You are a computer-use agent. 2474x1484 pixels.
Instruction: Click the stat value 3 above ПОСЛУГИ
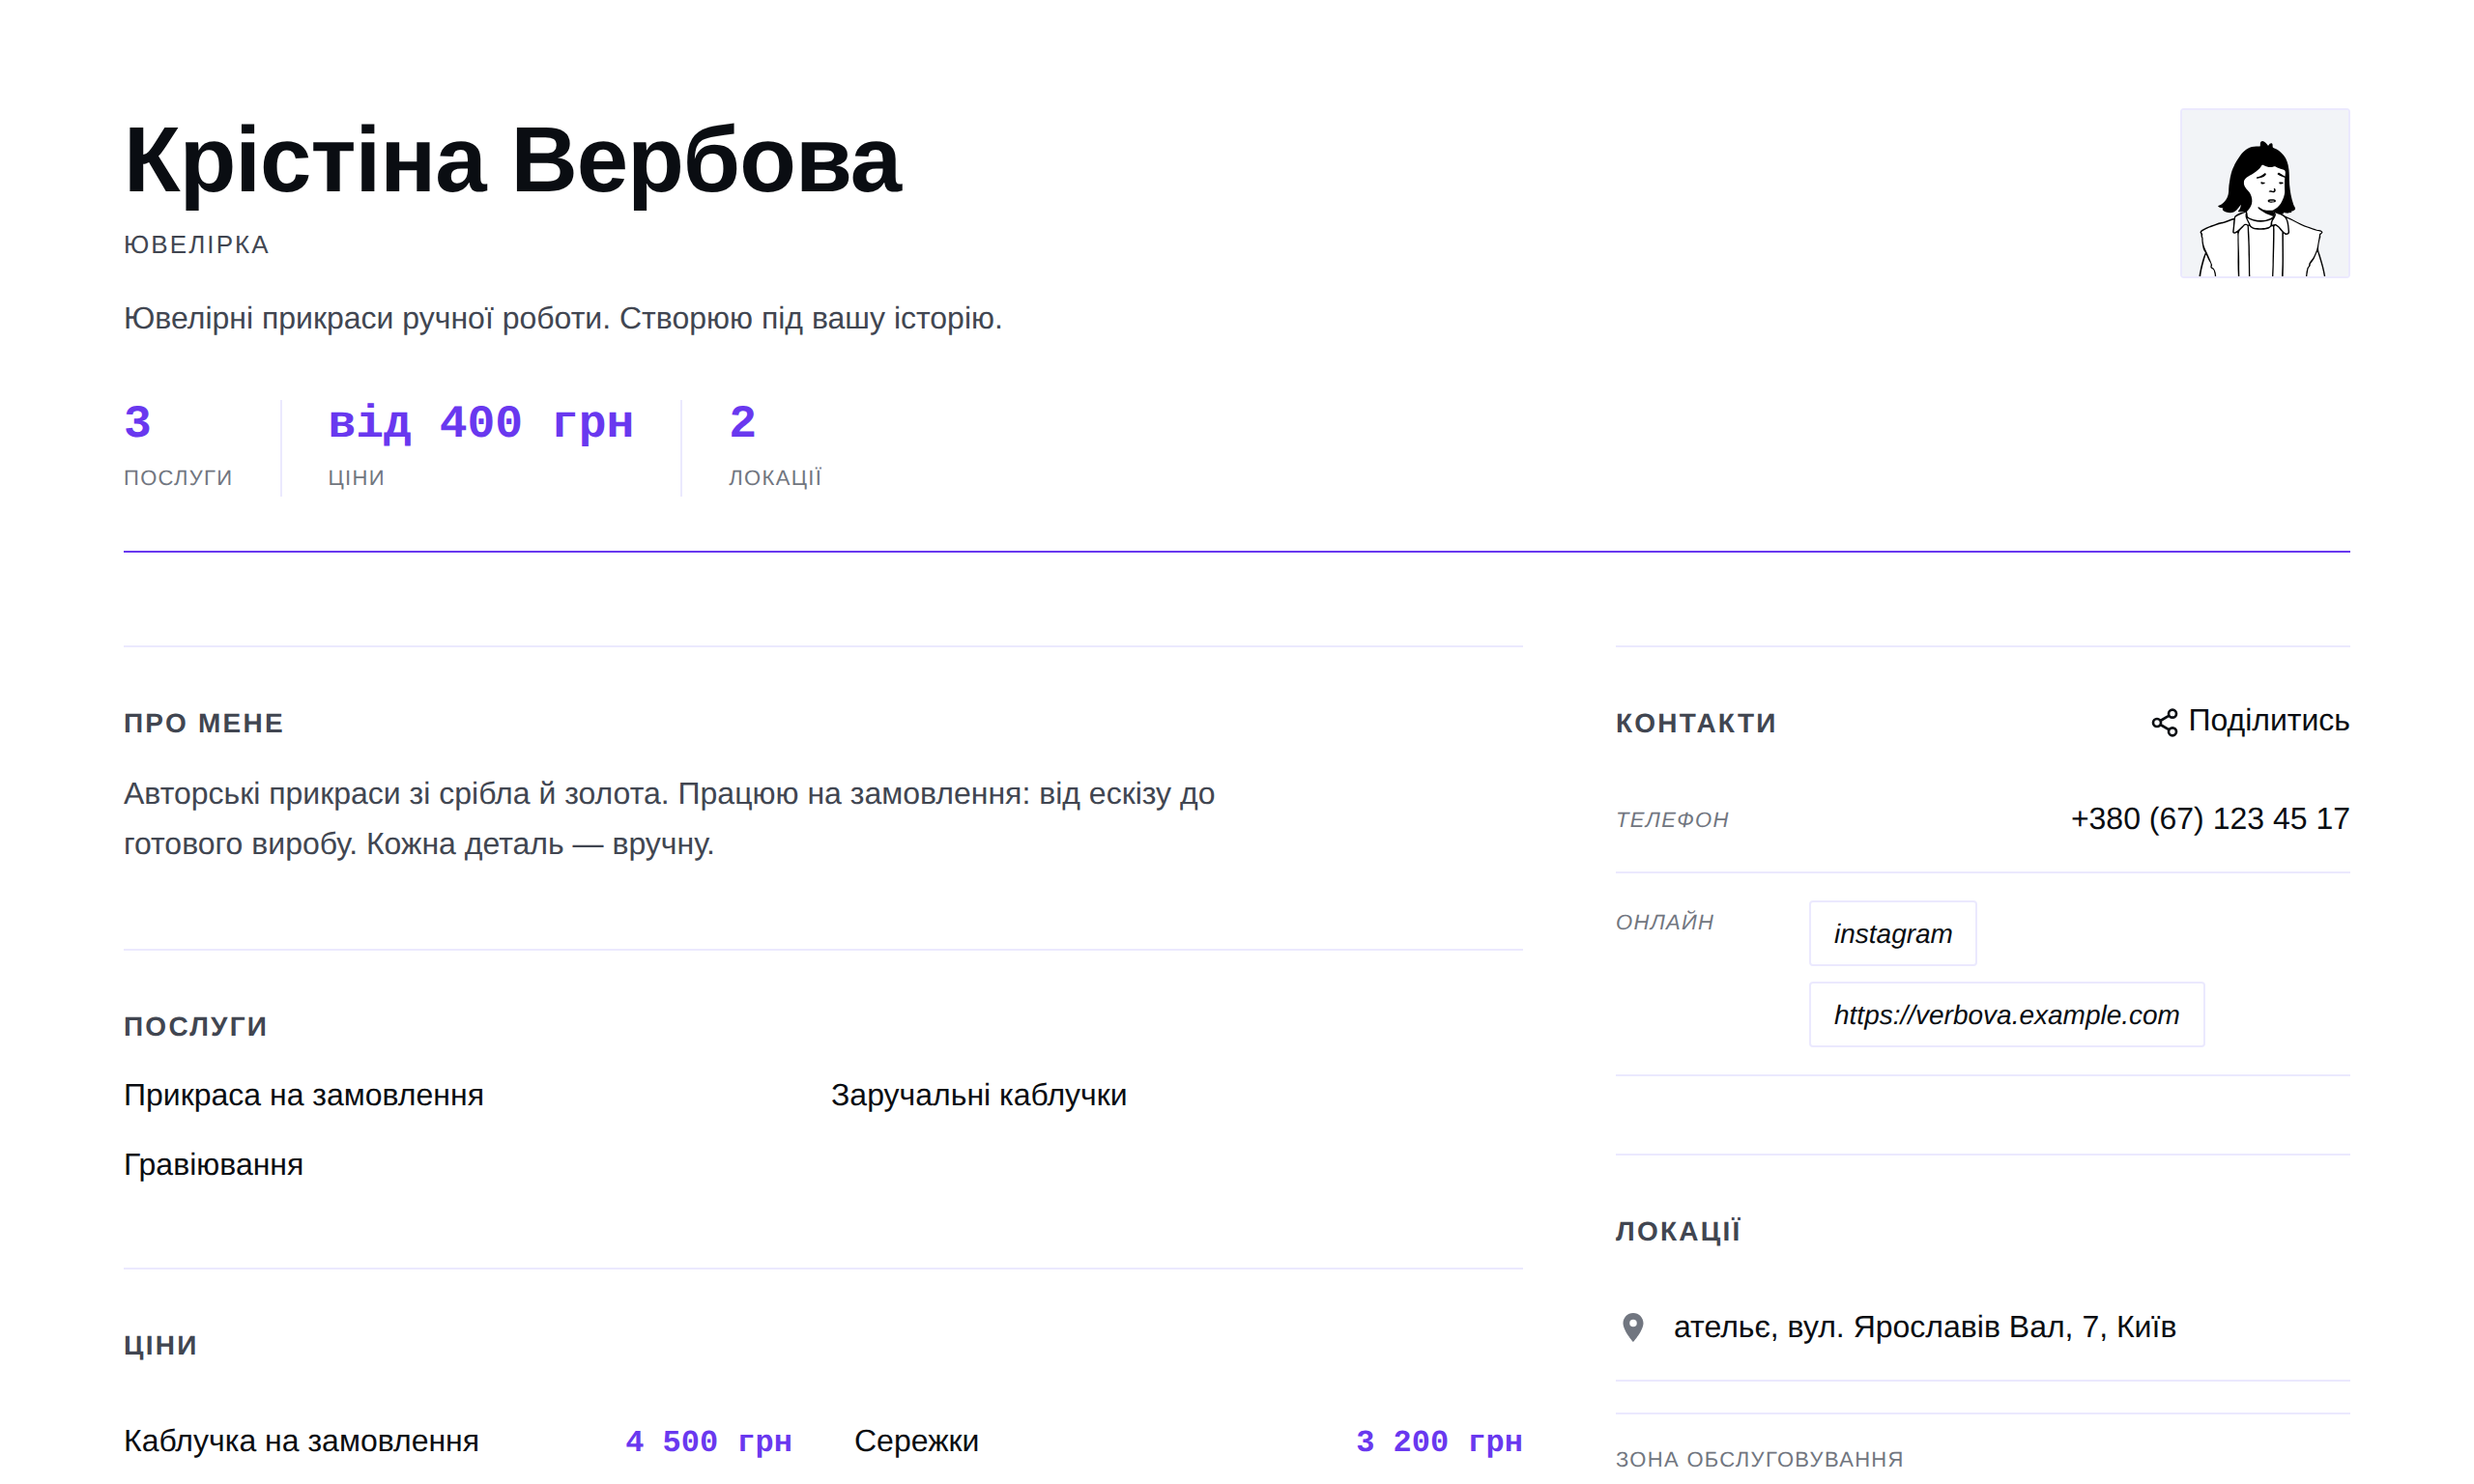(x=137, y=422)
